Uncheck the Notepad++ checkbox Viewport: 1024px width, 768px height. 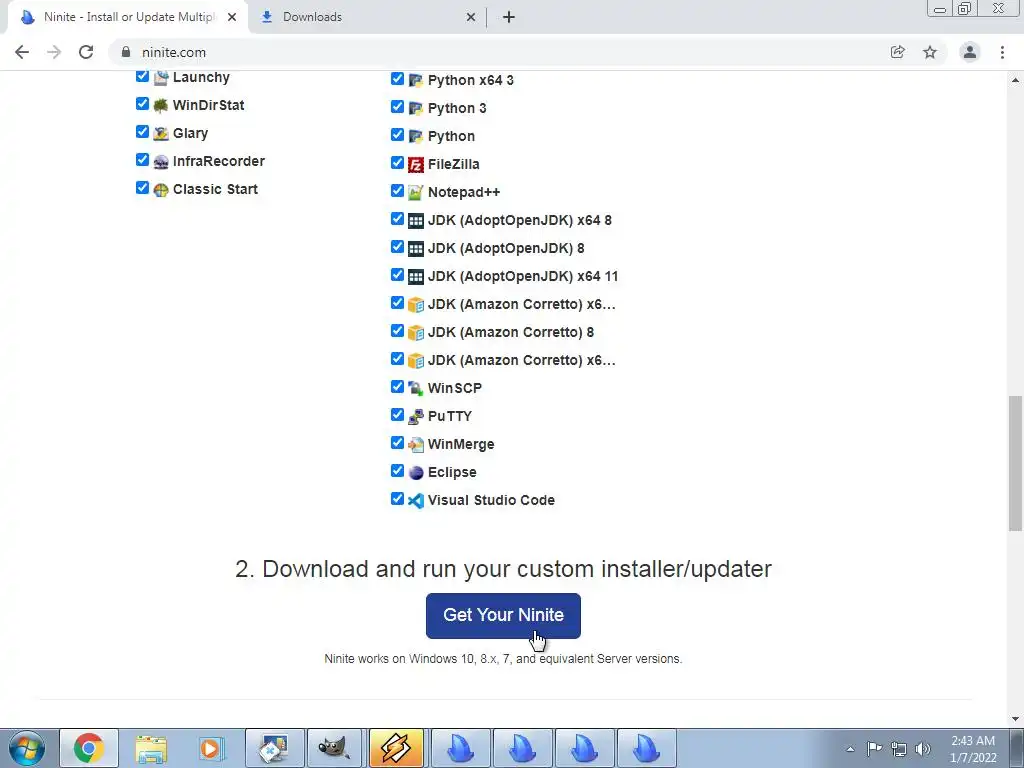(x=397, y=191)
